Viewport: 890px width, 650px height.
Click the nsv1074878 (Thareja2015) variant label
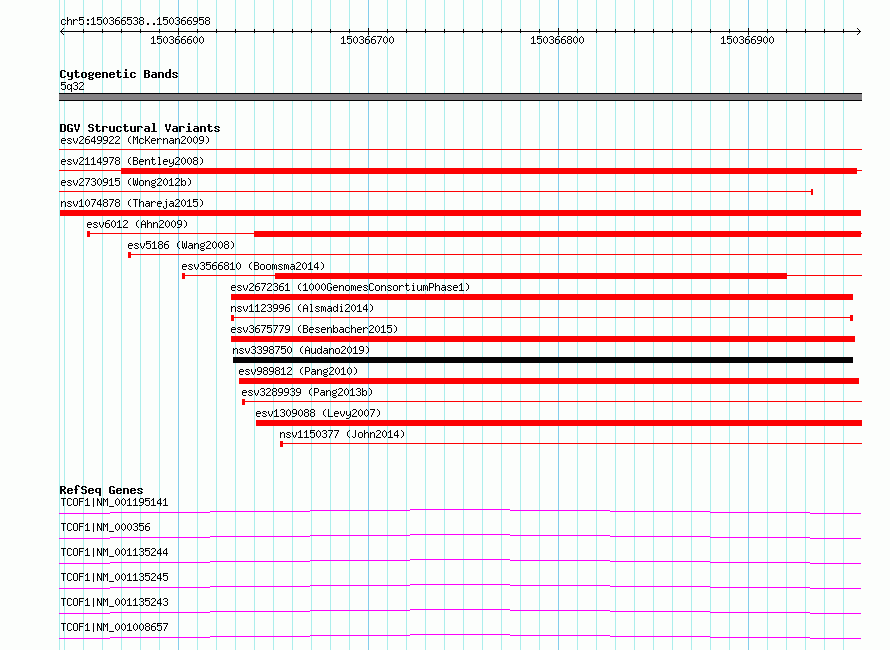point(132,203)
